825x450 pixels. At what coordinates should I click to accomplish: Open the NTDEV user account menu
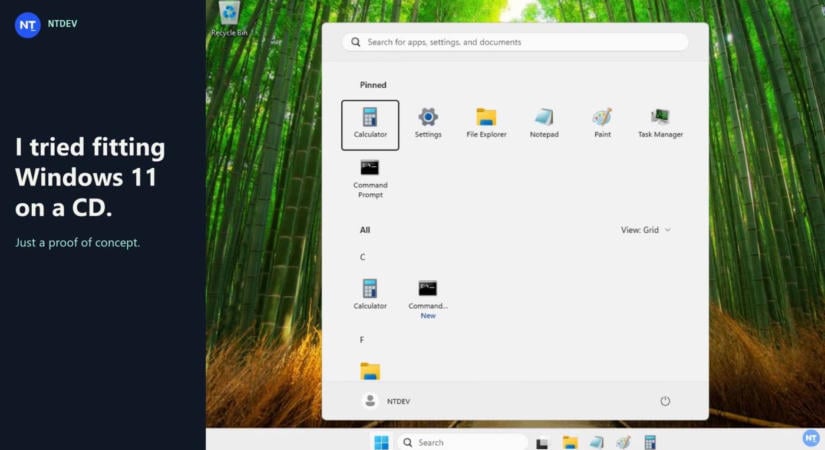click(x=386, y=401)
